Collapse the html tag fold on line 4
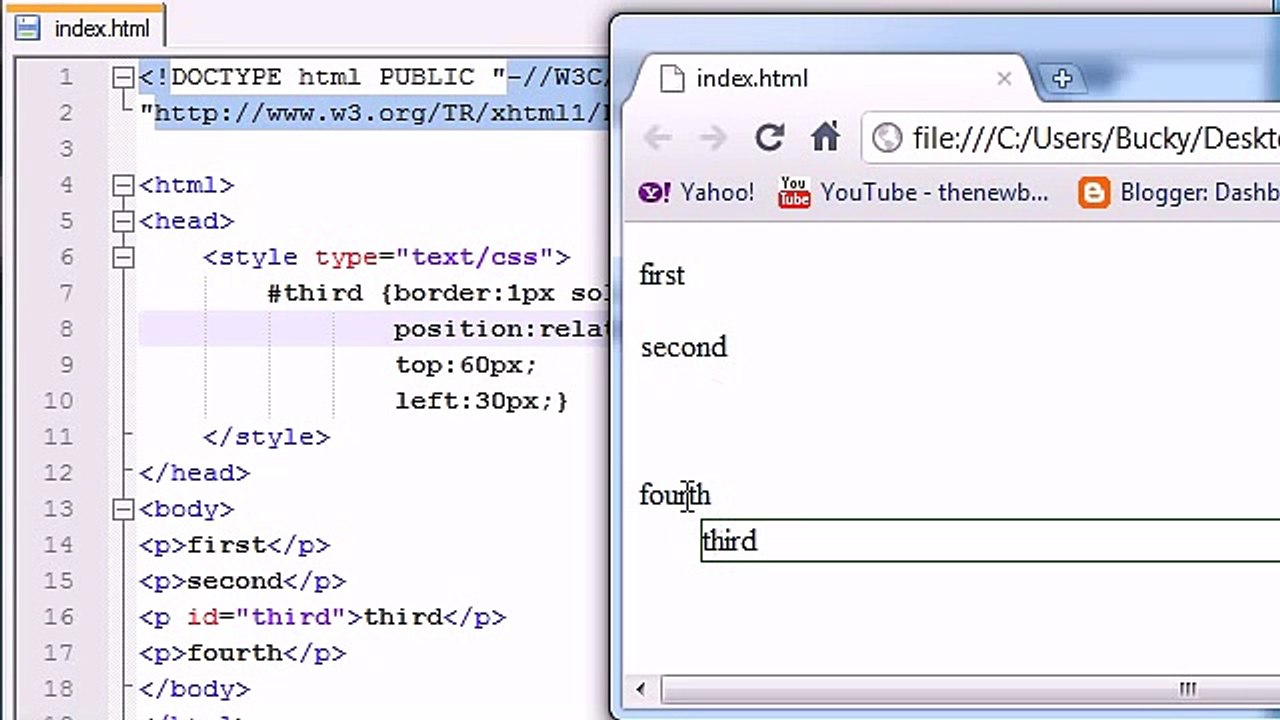1280x720 pixels. [123, 185]
